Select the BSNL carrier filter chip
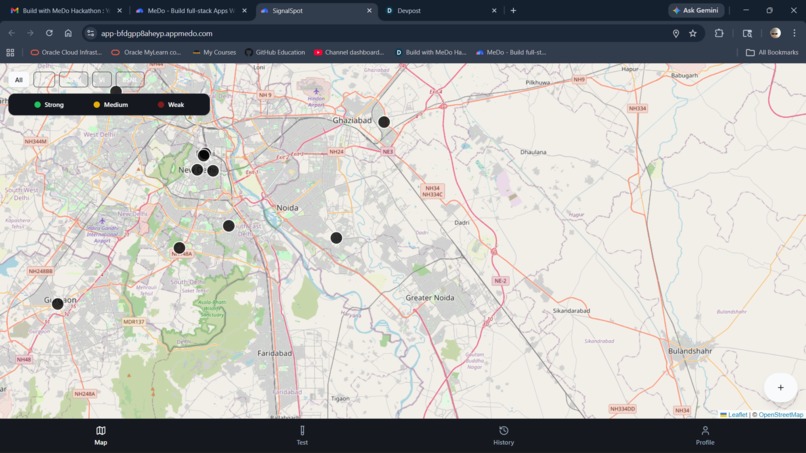Image resolution: width=806 pixels, height=453 pixels. click(130, 80)
